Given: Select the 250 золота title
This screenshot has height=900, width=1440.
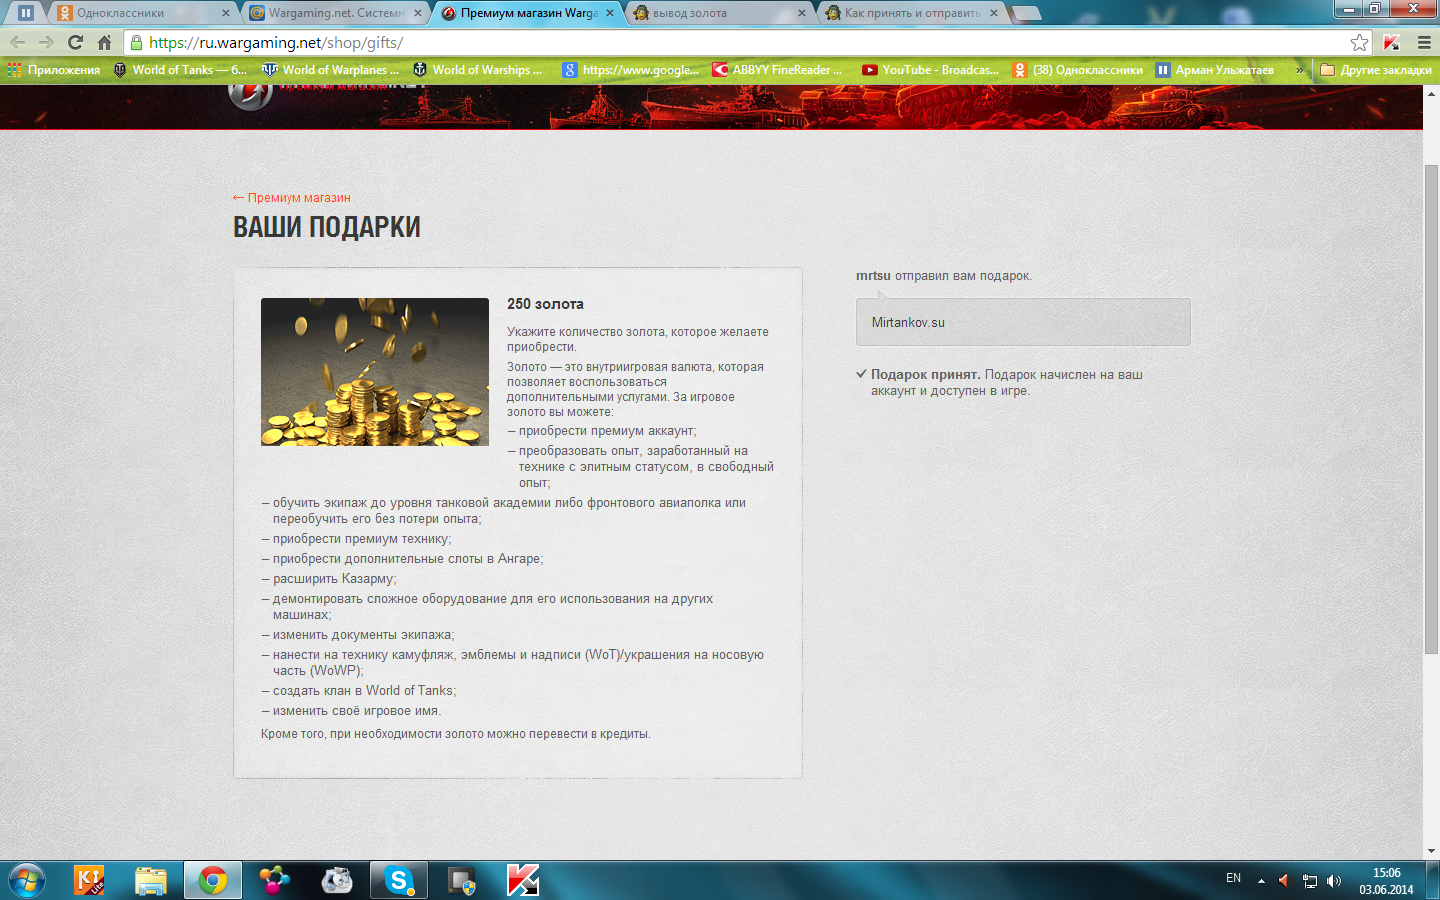Looking at the screenshot, I should point(545,304).
